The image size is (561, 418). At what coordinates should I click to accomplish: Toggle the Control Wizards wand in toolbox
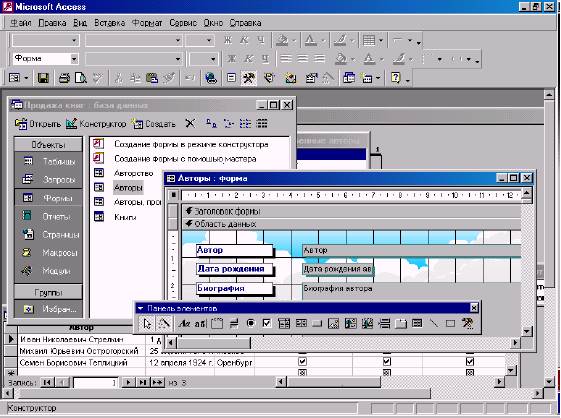164,324
